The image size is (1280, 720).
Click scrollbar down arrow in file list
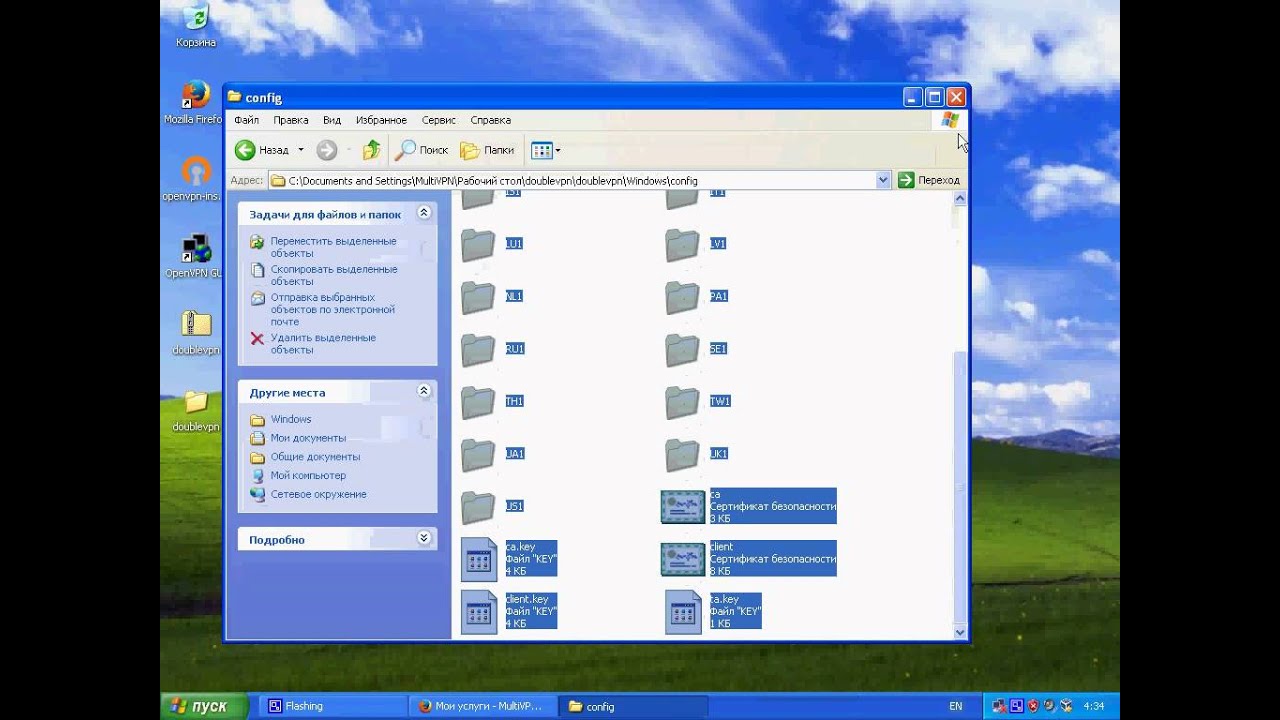(960, 632)
